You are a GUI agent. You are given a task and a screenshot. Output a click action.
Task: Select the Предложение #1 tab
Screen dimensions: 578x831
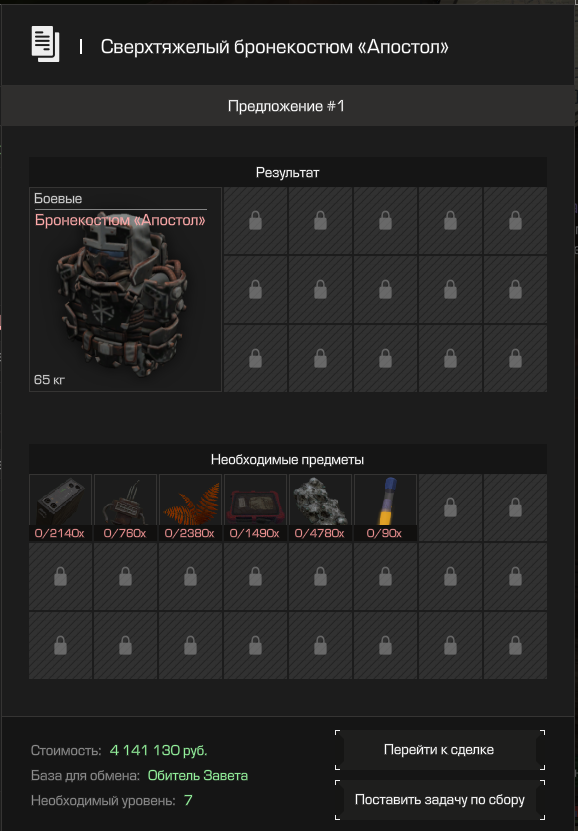pos(288,106)
